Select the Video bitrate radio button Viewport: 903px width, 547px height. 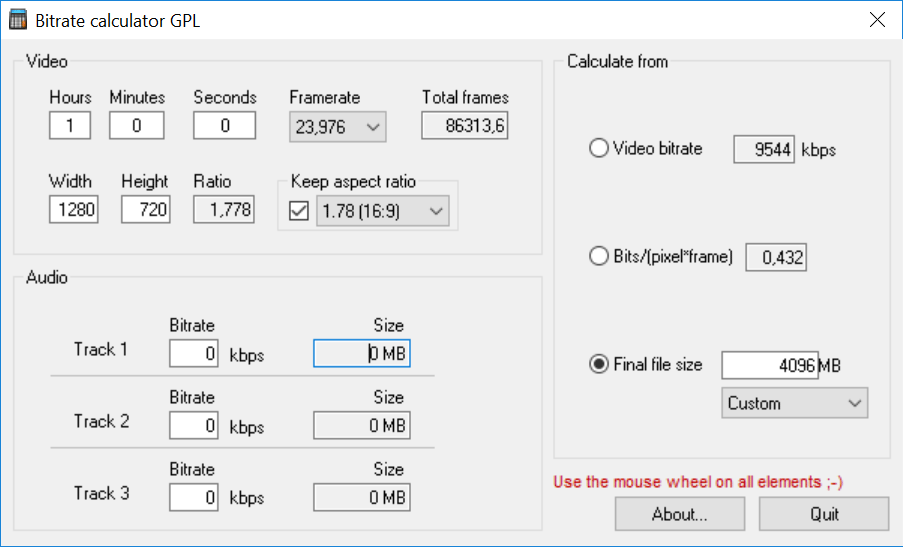point(600,149)
